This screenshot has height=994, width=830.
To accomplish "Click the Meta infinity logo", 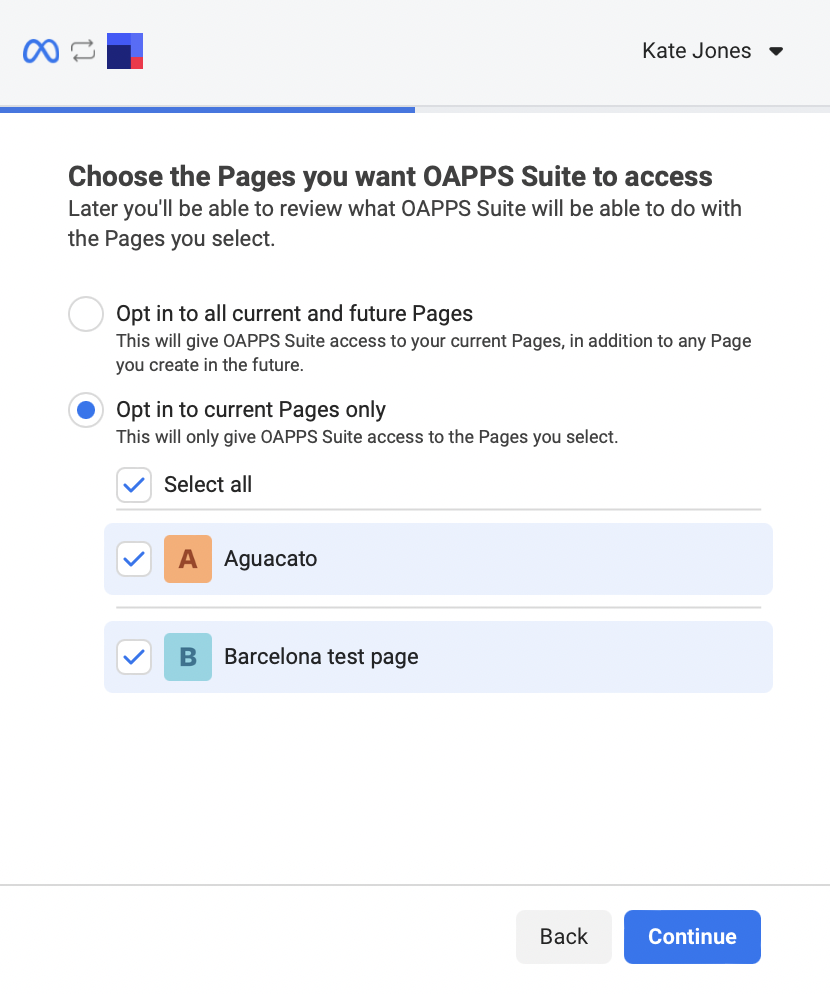I will pos(41,51).
